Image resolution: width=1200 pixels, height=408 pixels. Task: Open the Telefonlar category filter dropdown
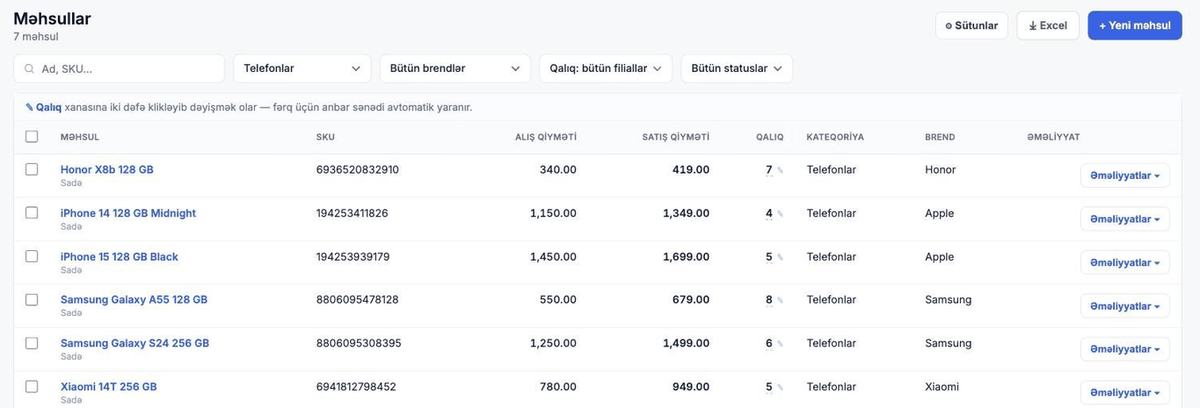pos(302,69)
